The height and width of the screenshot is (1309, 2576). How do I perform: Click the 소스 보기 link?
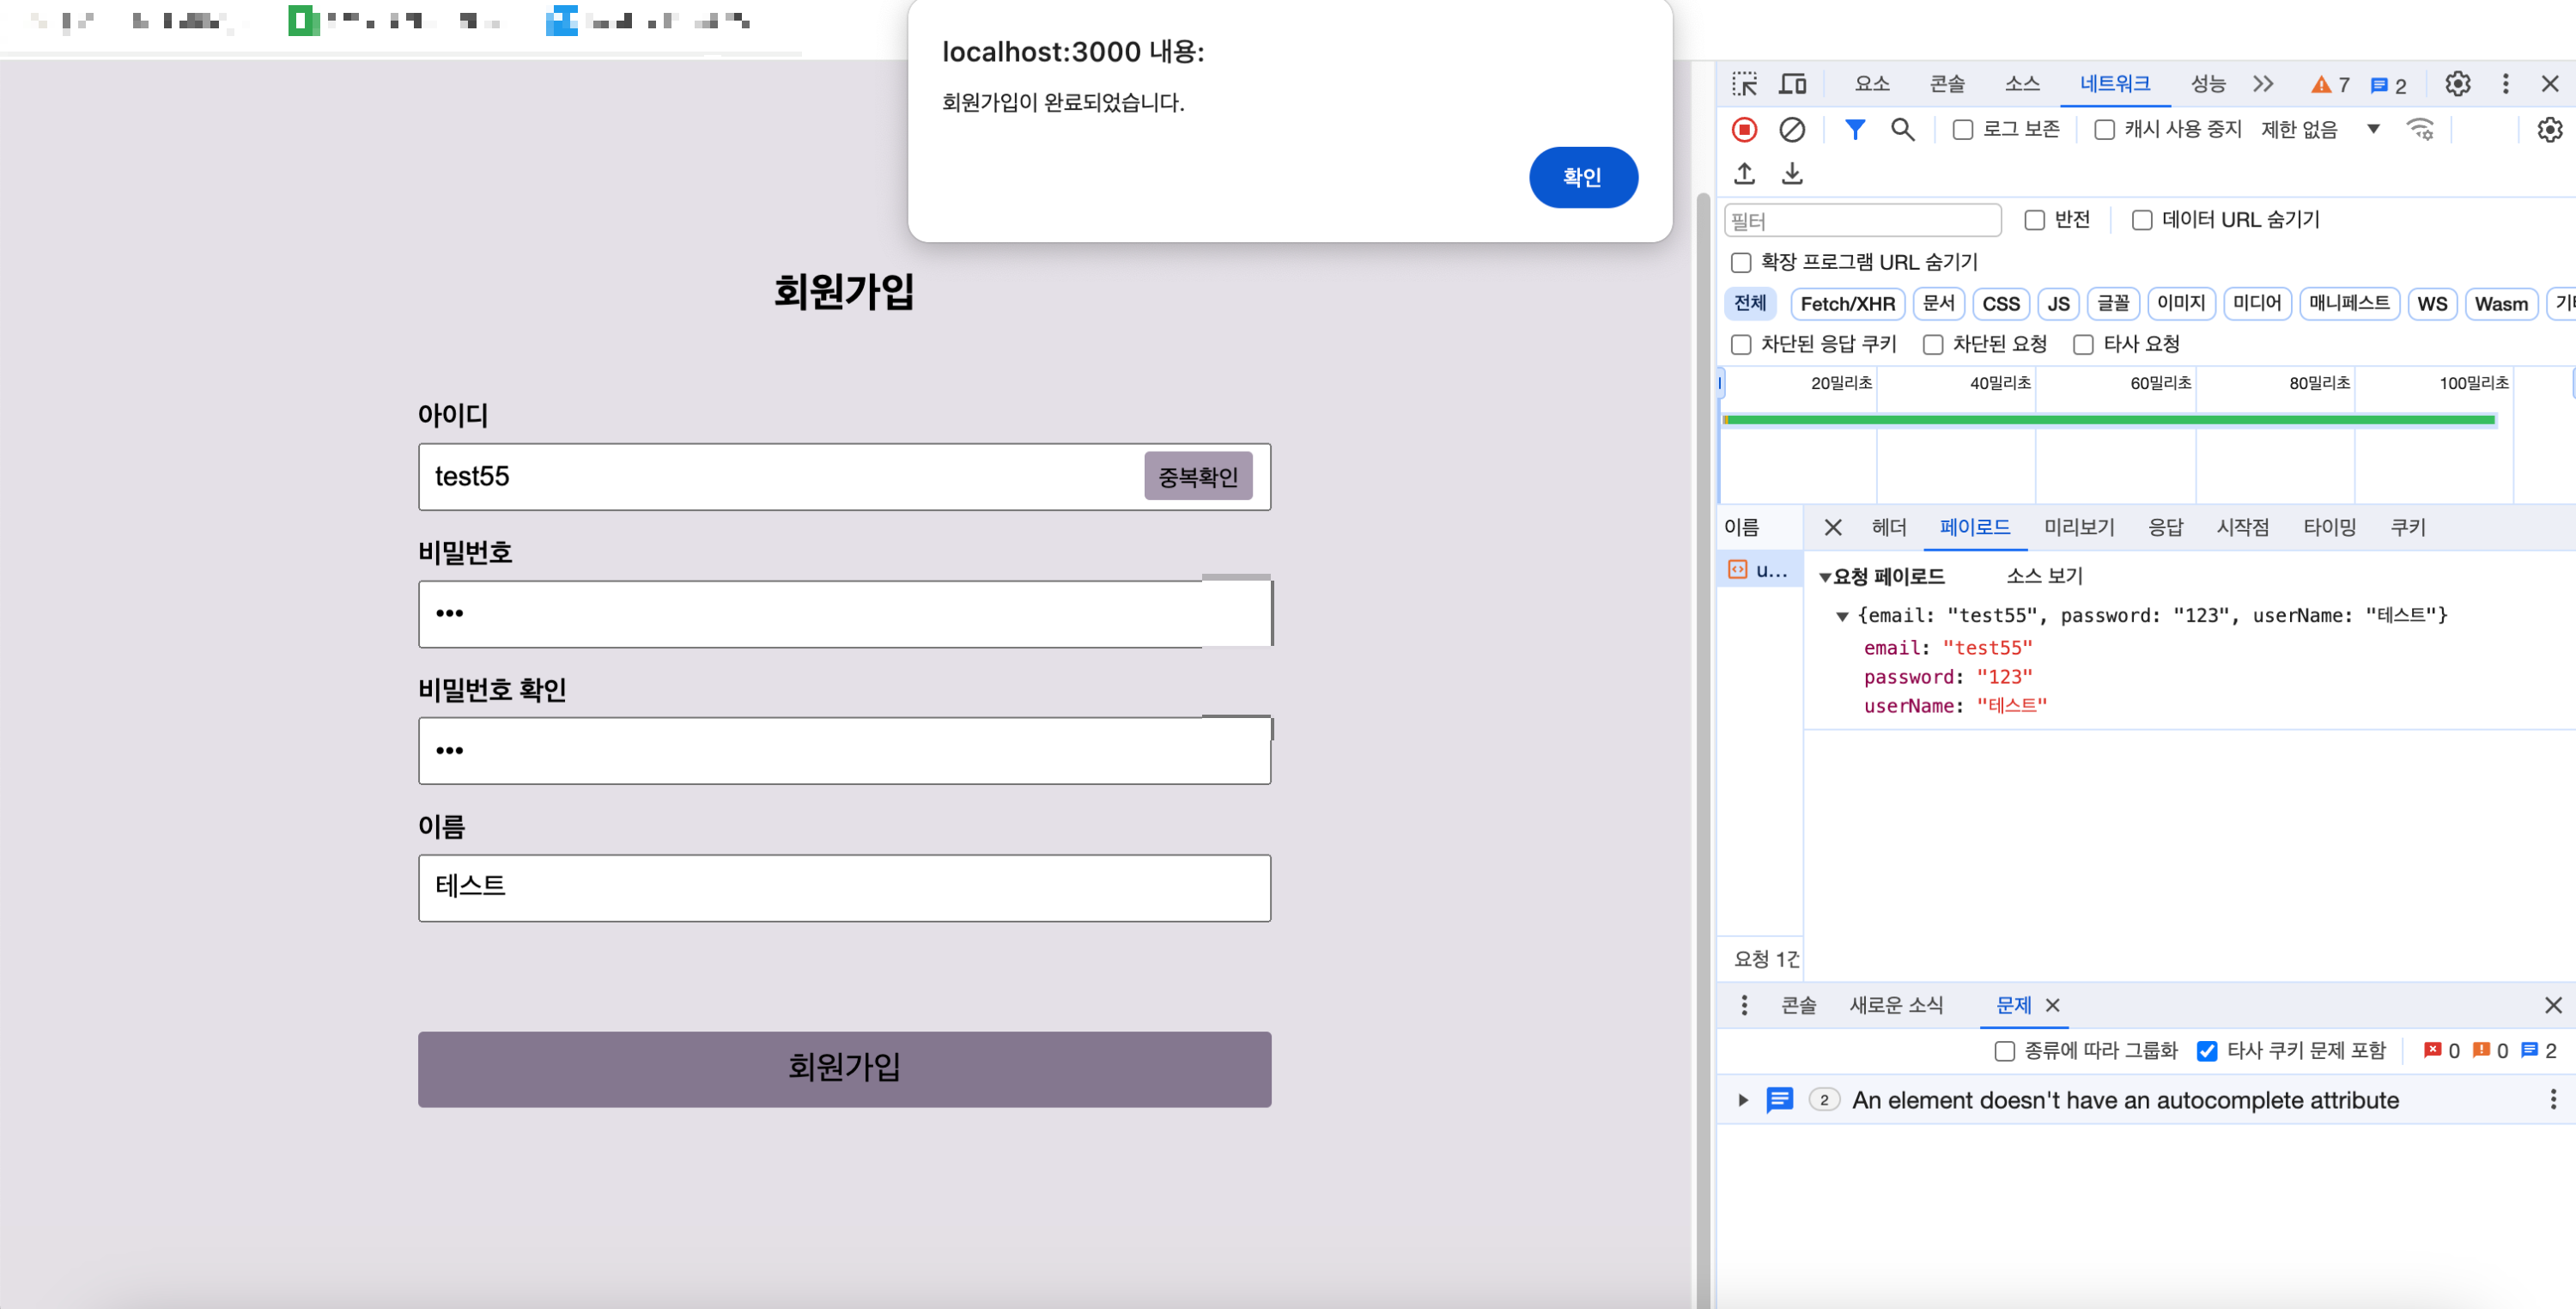pos(2044,576)
